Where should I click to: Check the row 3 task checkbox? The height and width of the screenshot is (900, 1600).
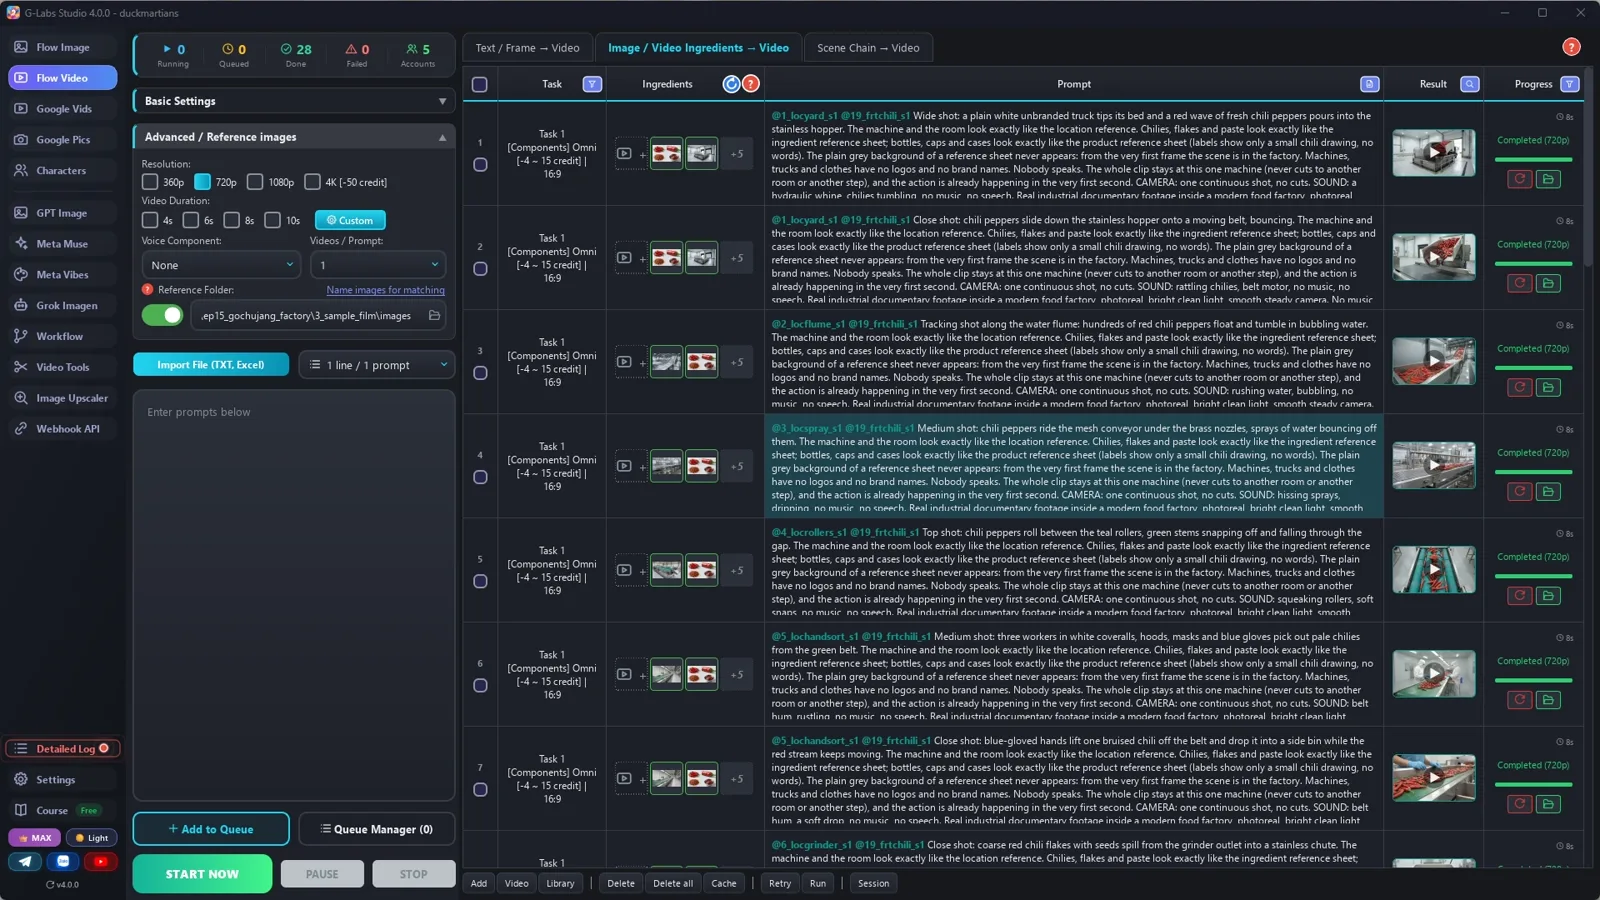(x=480, y=373)
